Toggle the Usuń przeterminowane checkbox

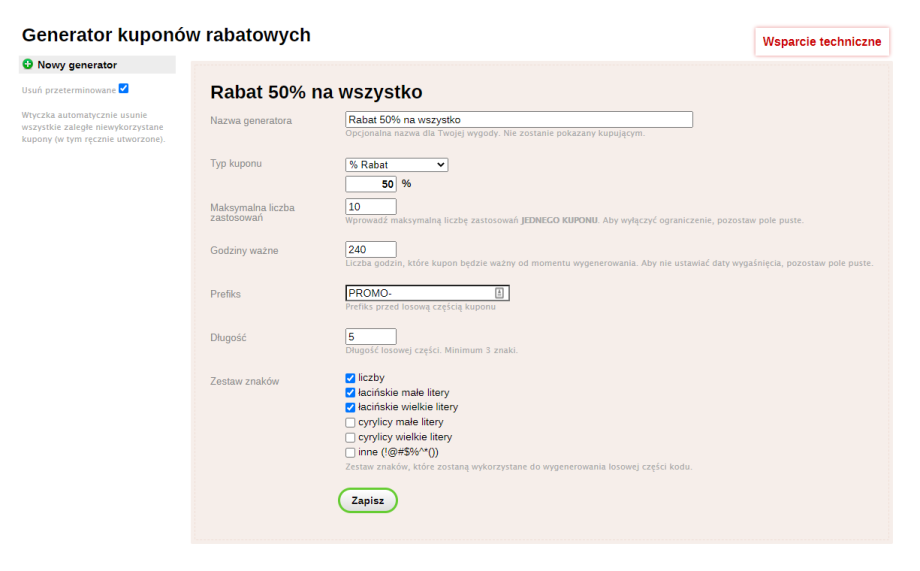pos(123,89)
